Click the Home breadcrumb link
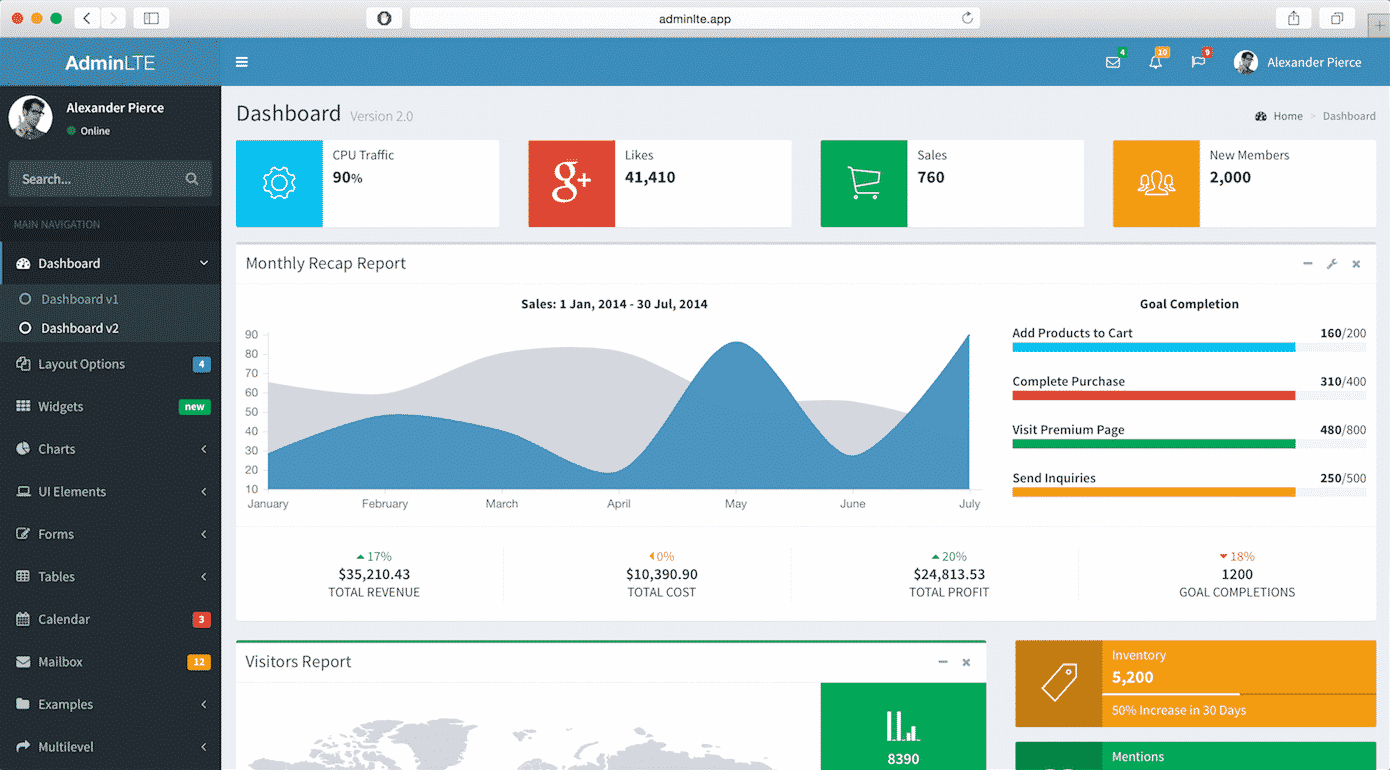The height and width of the screenshot is (770, 1390). pos(1288,116)
